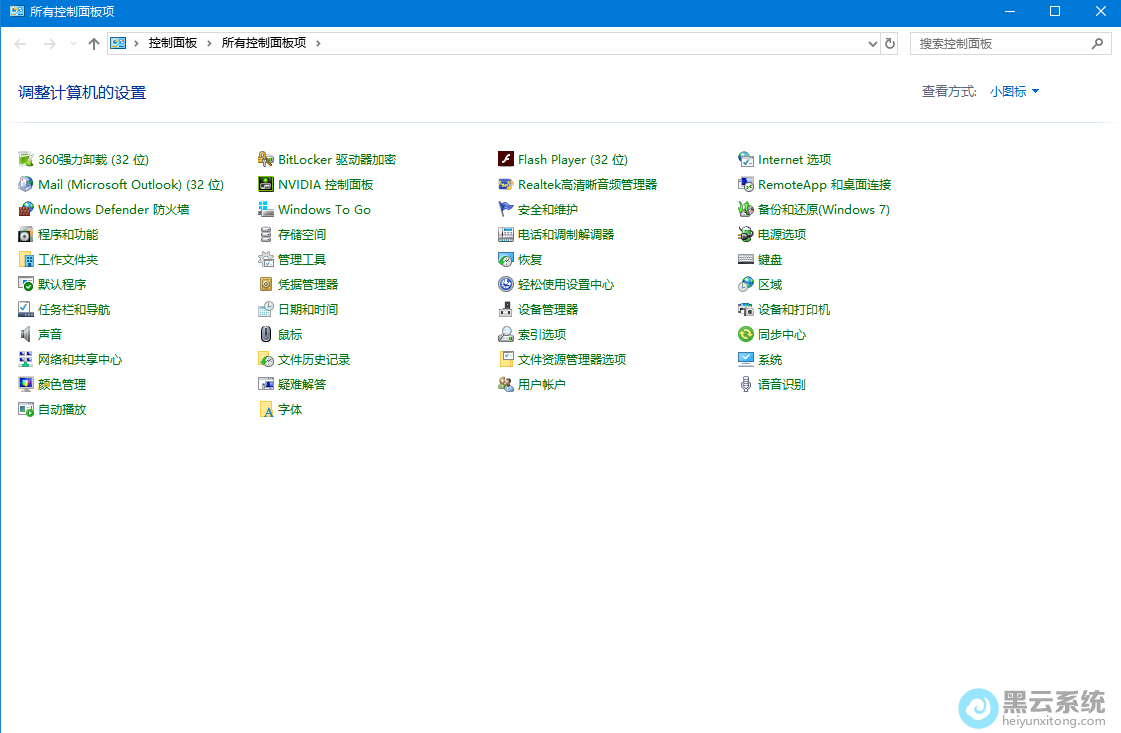Open the 鼠标 mouse icon
This screenshot has height=733, width=1121.
[x=266, y=334]
